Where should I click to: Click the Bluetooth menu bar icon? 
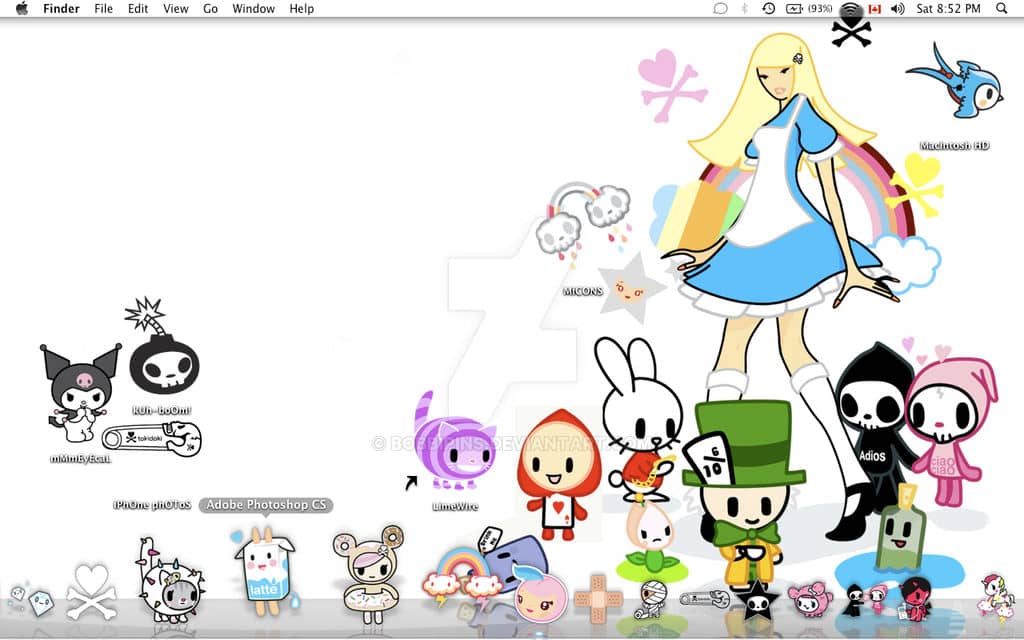(x=744, y=8)
